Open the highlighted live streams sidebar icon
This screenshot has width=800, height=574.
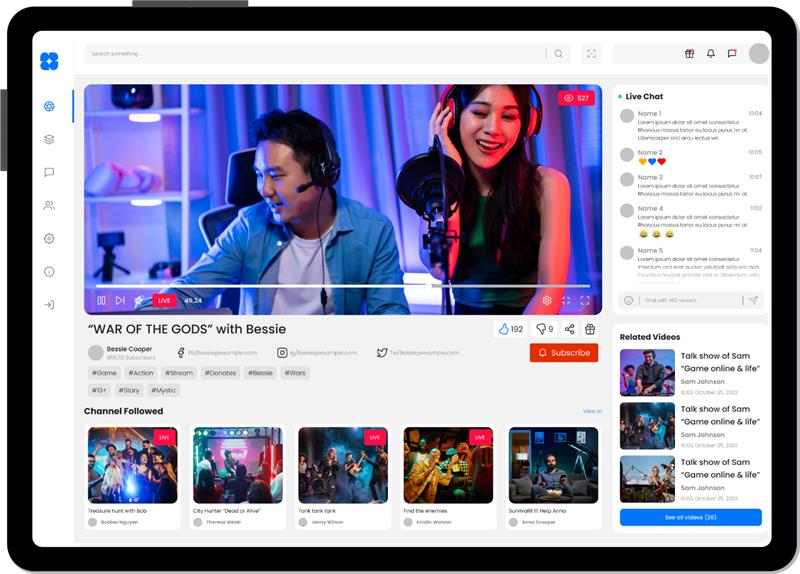[x=49, y=106]
